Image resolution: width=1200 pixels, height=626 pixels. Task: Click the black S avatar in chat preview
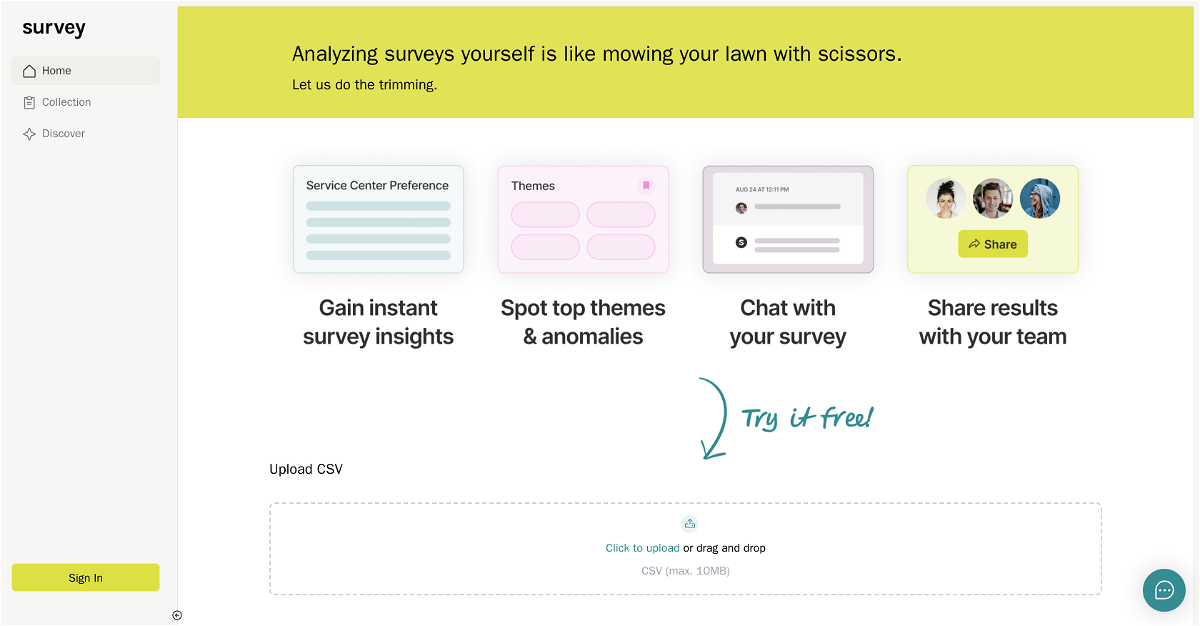741,242
